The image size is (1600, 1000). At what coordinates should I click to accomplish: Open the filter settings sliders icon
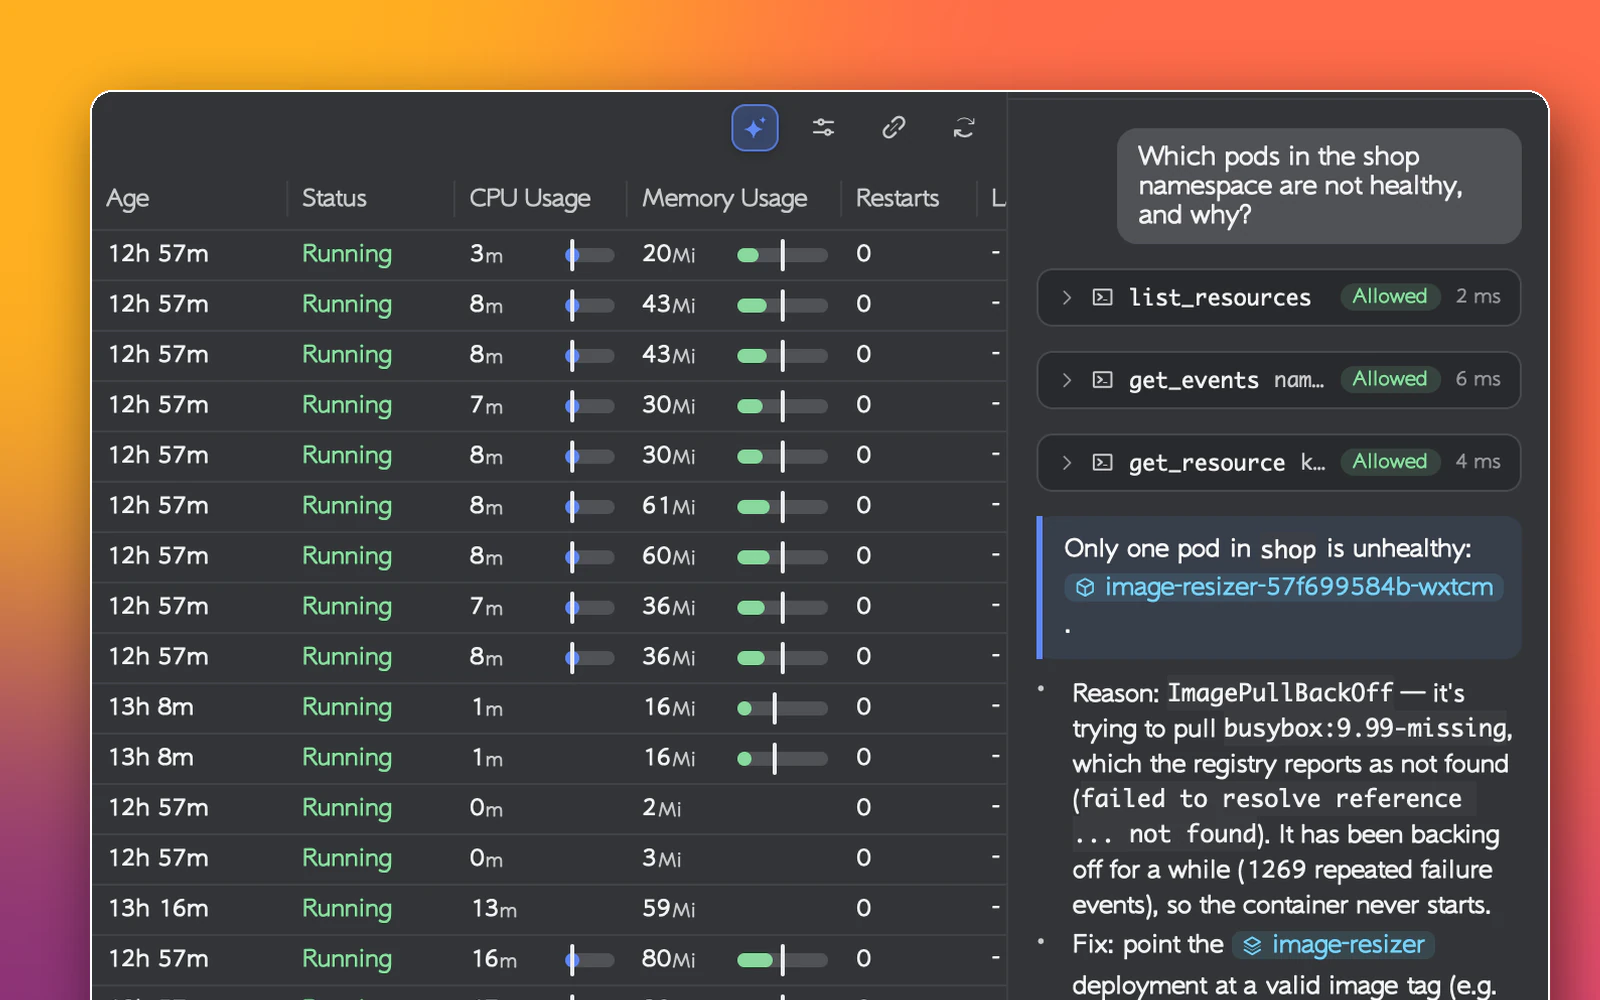824,128
